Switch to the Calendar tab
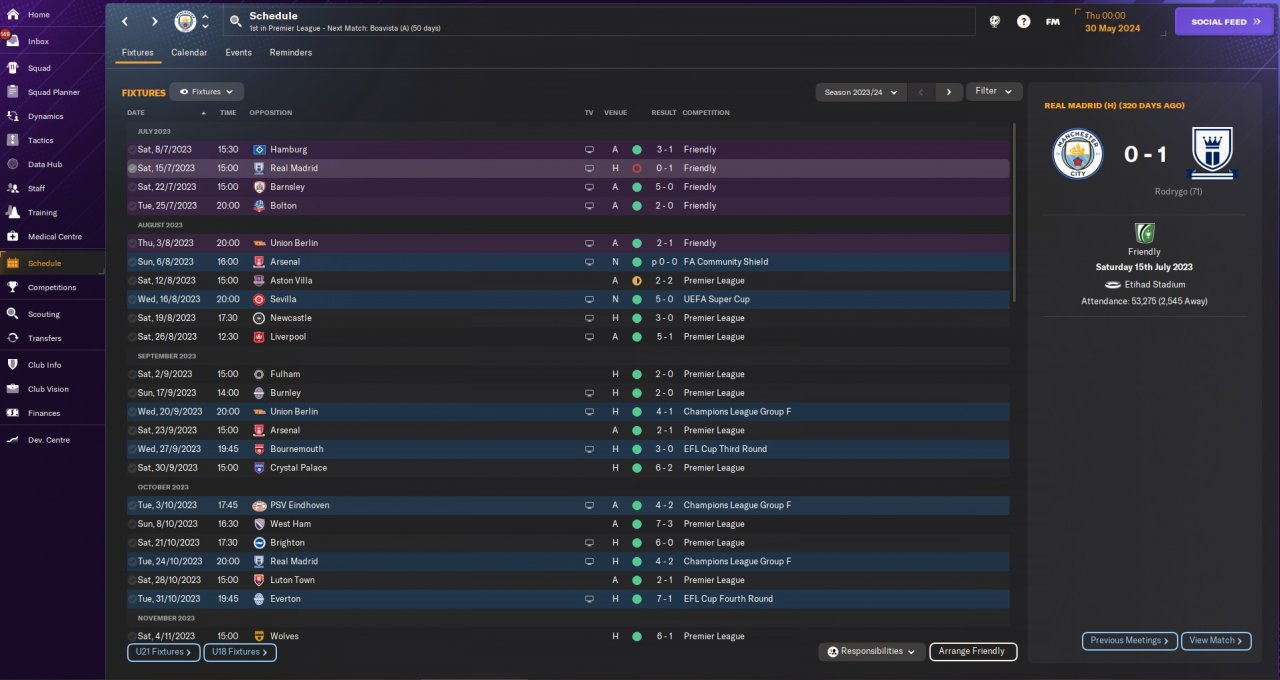 click(x=189, y=52)
